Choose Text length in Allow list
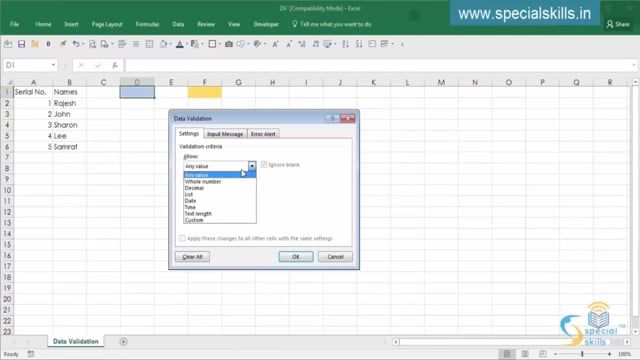 pos(220,214)
